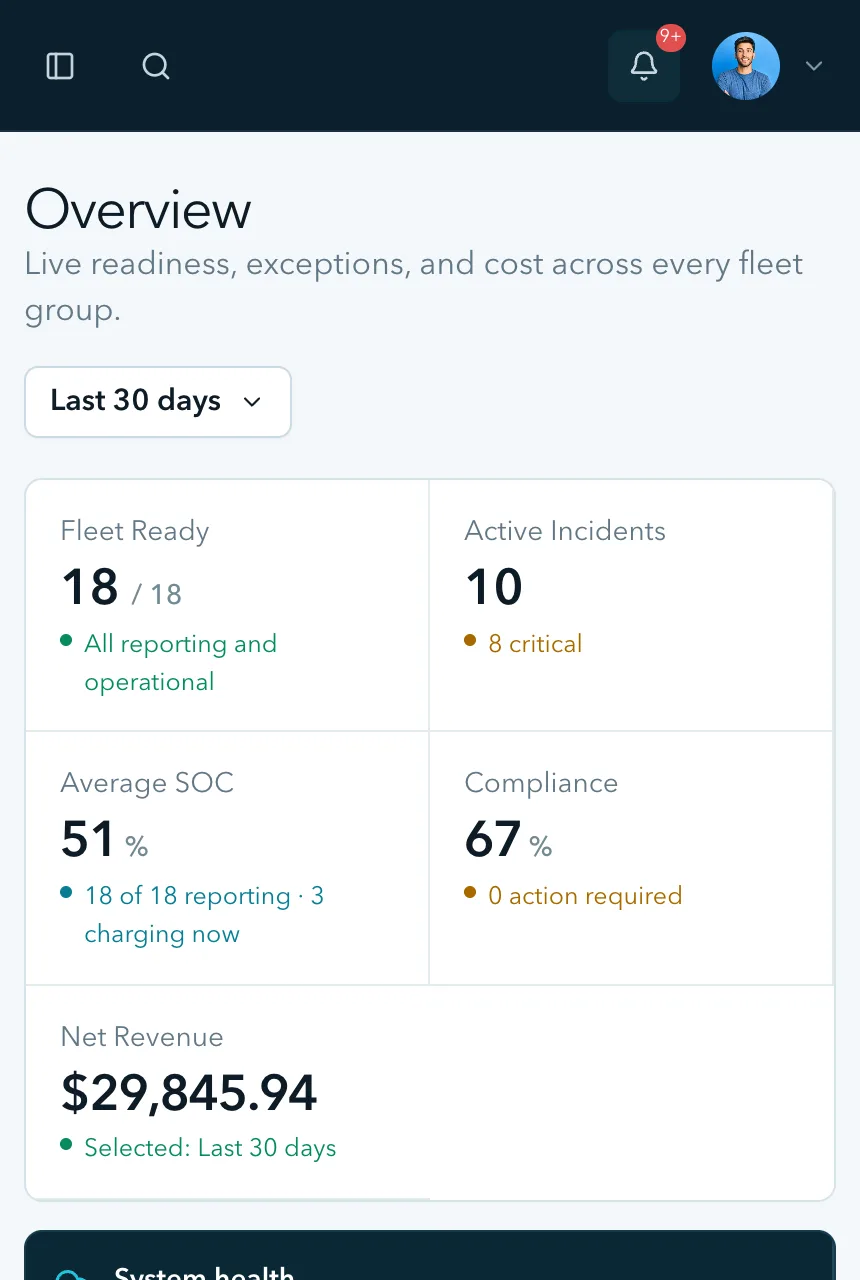Select the Active Incidents value 10
The height and width of the screenshot is (1280, 860).
click(494, 587)
